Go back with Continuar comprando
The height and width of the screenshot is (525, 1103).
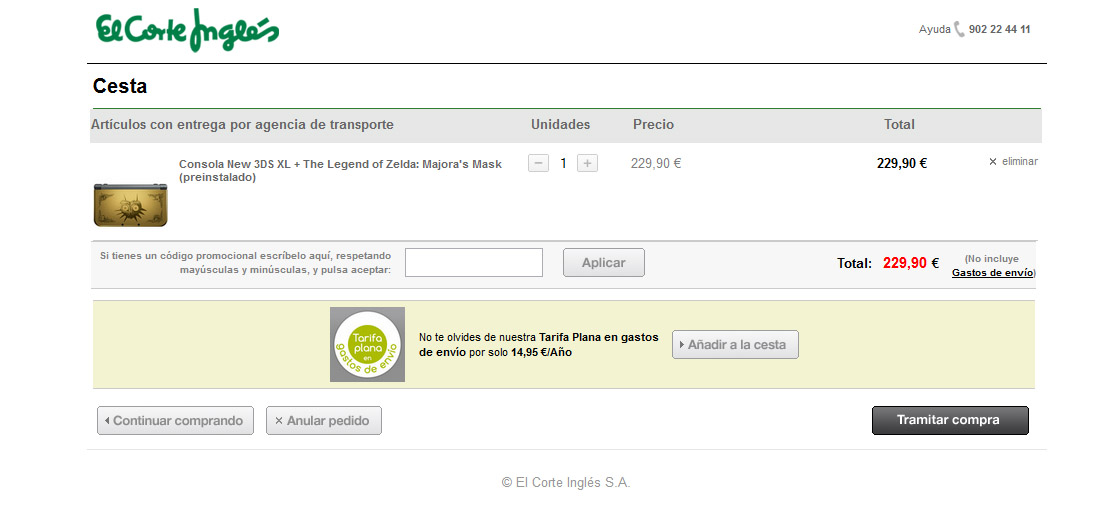(x=175, y=421)
